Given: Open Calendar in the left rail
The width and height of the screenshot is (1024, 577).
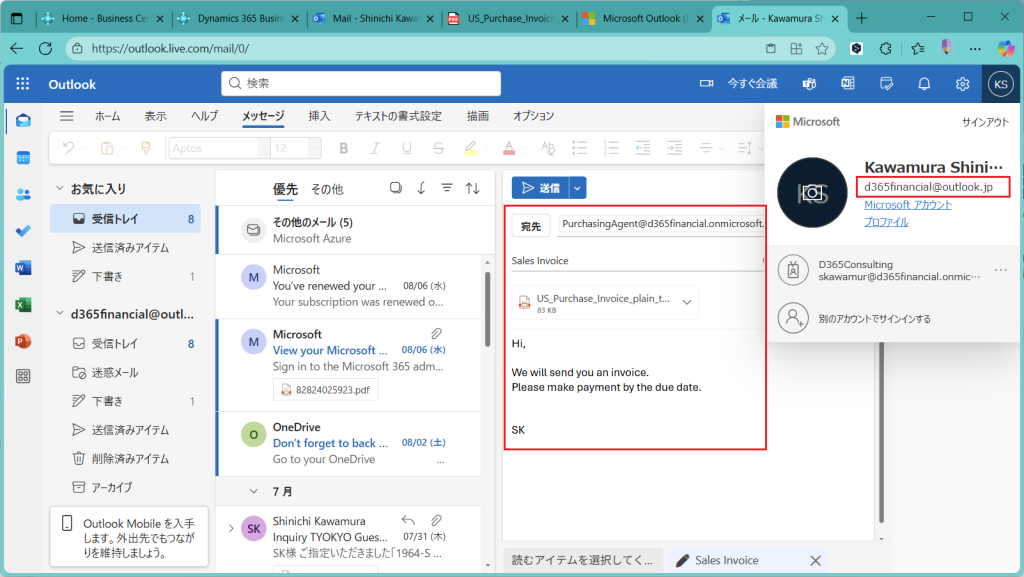Looking at the screenshot, I should coord(23,157).
